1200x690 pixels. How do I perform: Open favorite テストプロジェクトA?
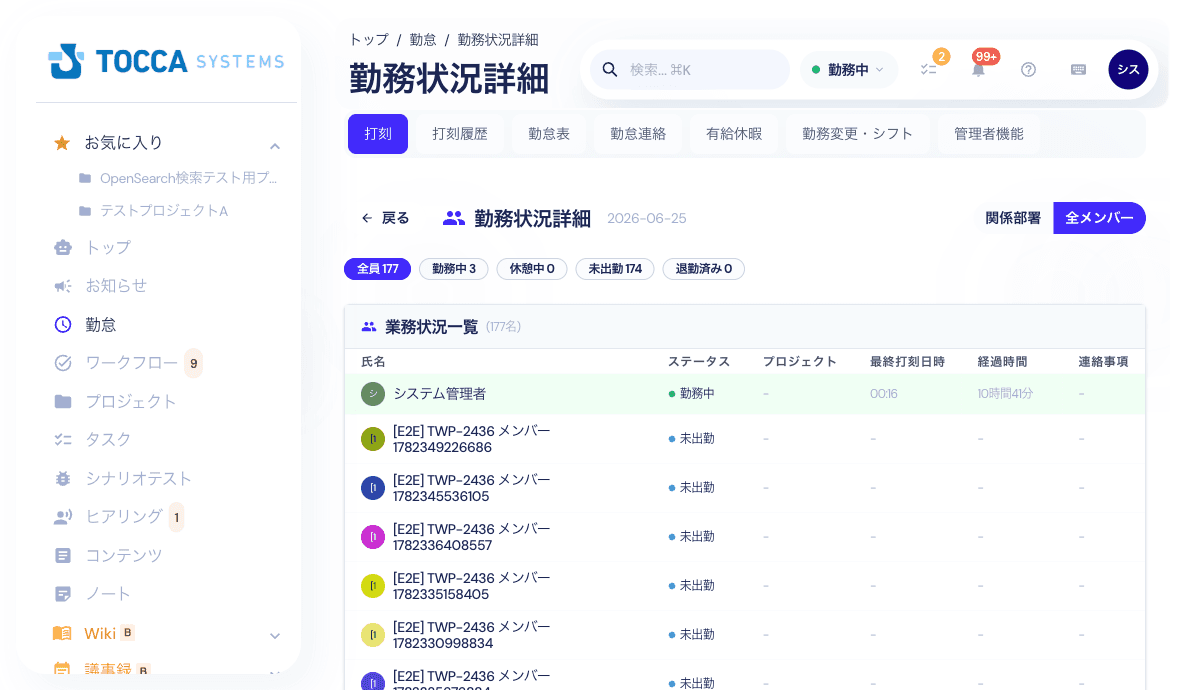tap(164, 211)
